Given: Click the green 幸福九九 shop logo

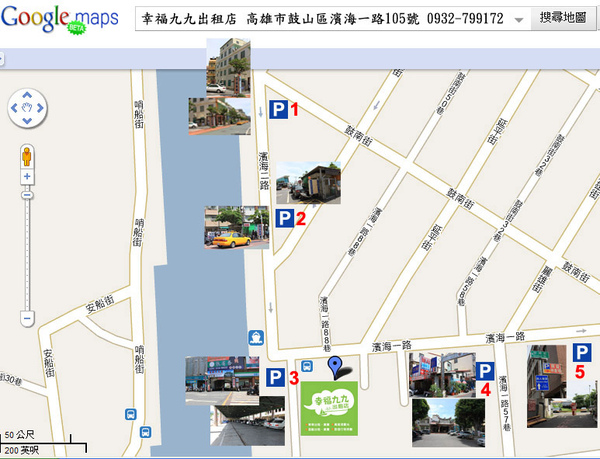Looking at the screenshot, I should point(329,408).
